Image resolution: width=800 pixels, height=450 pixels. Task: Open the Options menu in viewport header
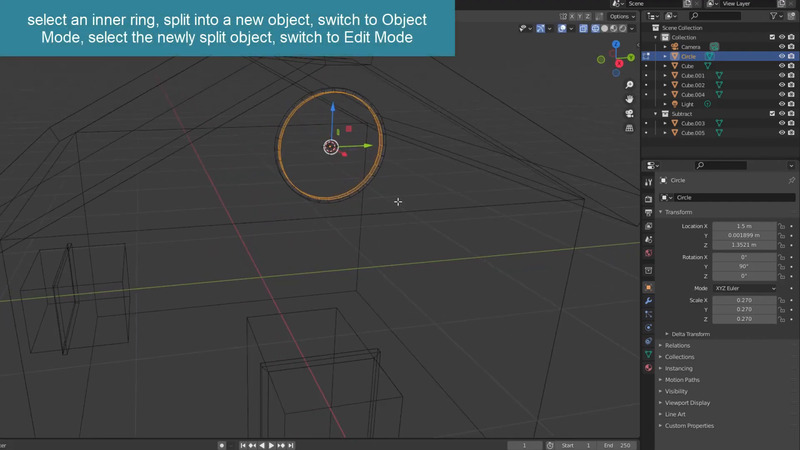[620, 16]
